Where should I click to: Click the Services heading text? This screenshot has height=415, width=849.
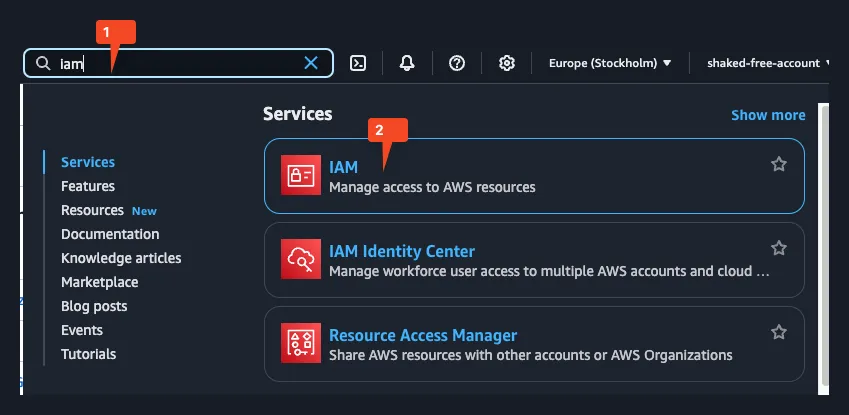point(298,114)
